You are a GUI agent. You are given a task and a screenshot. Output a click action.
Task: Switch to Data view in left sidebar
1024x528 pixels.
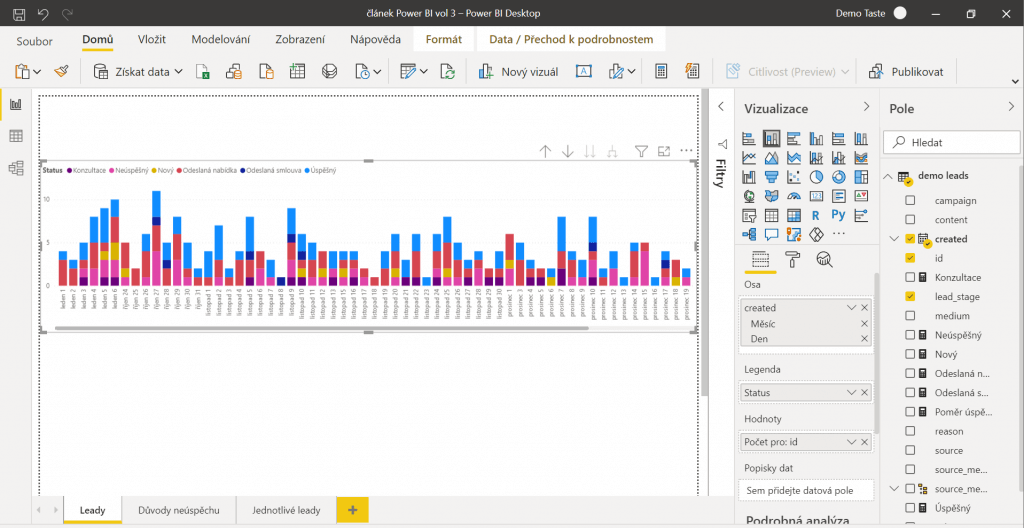(16, 136)
